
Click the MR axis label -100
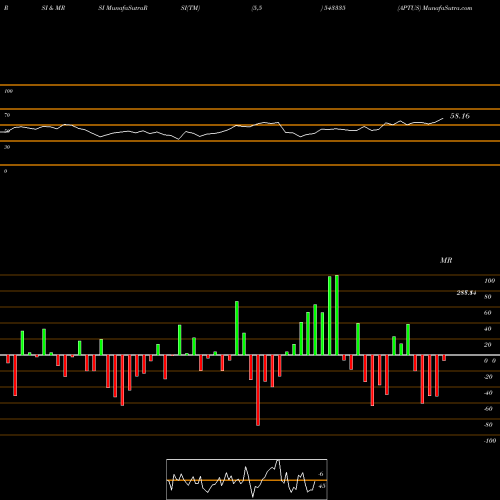pos(490,441)
